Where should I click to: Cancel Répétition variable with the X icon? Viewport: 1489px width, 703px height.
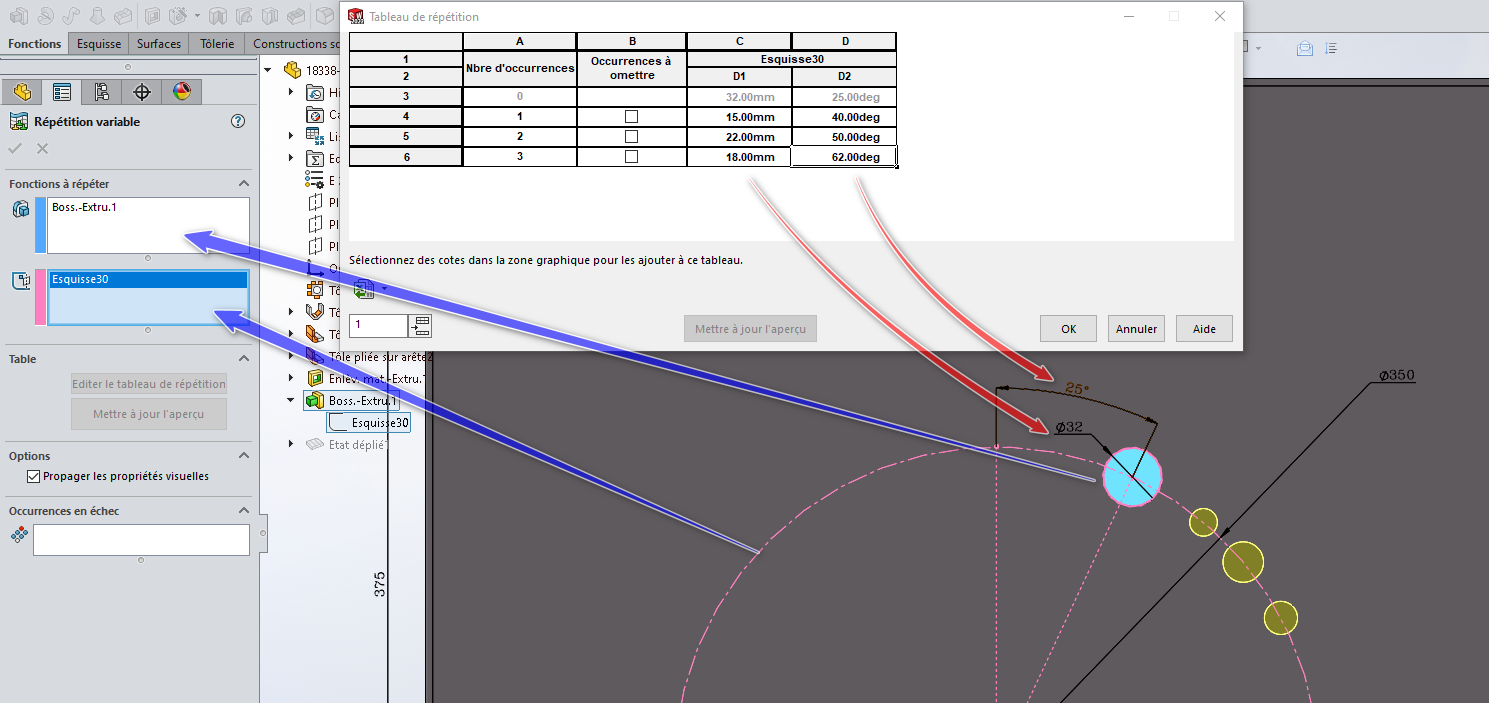pos(42,148)
